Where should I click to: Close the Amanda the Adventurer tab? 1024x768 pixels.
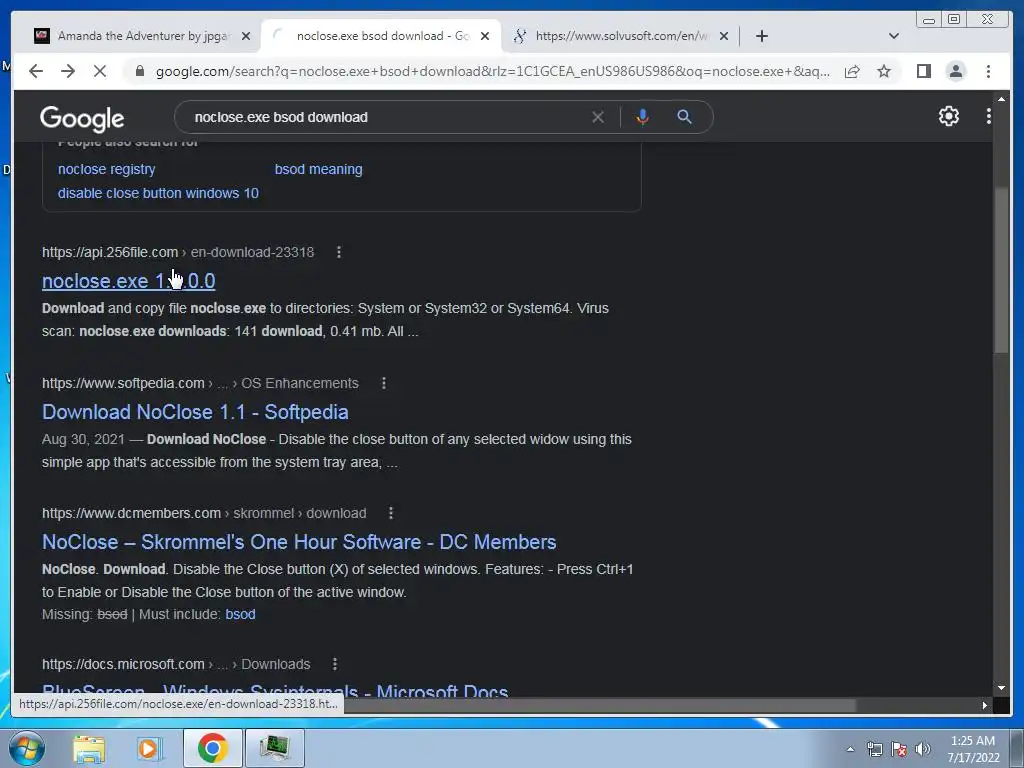tap(246, 36)
